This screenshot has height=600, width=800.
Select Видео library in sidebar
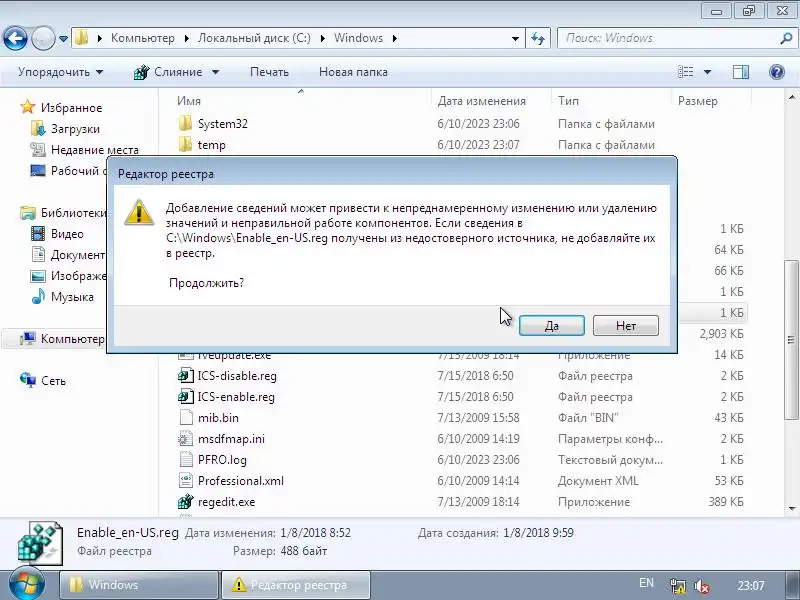[67, 234]
